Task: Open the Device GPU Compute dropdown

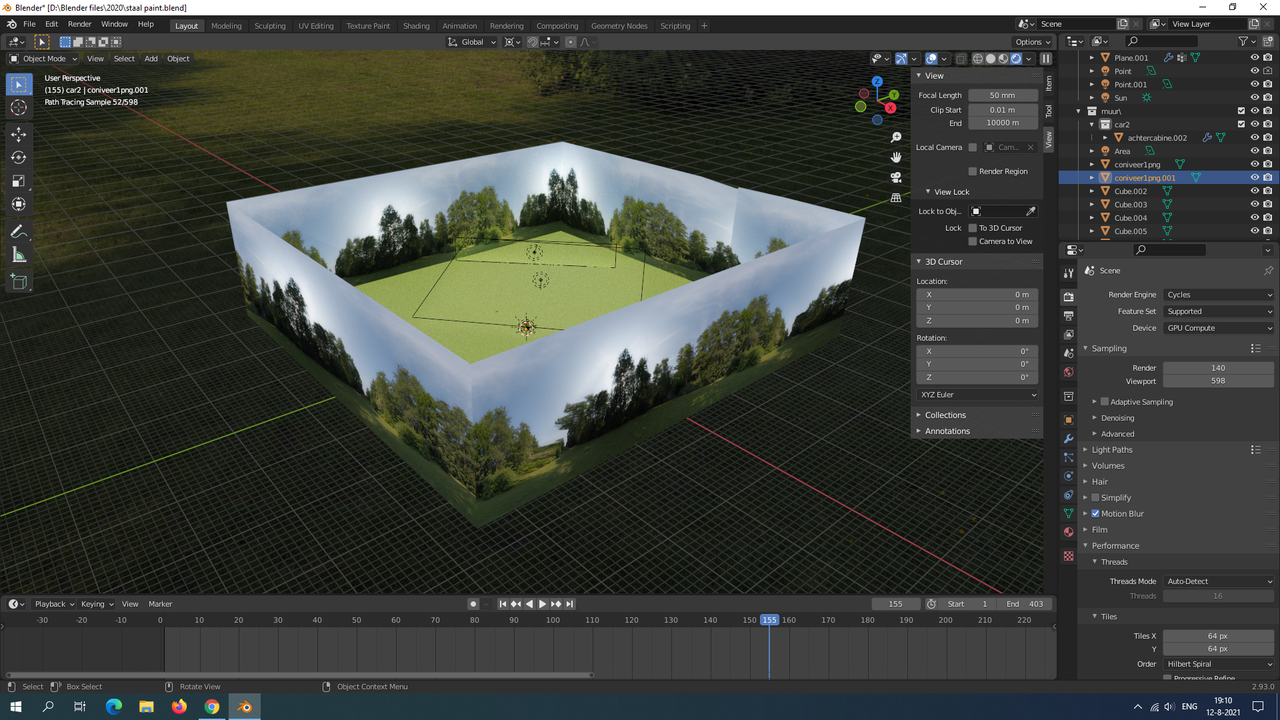Action: pos(1219,328)
